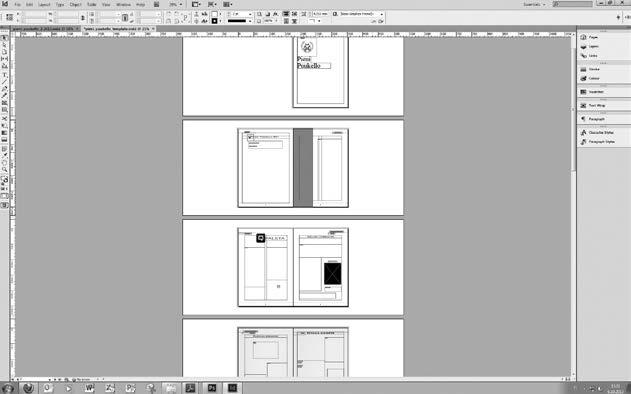Expand the stroke weight dropdown
This screenshot has height=394, width=631.
250,14
